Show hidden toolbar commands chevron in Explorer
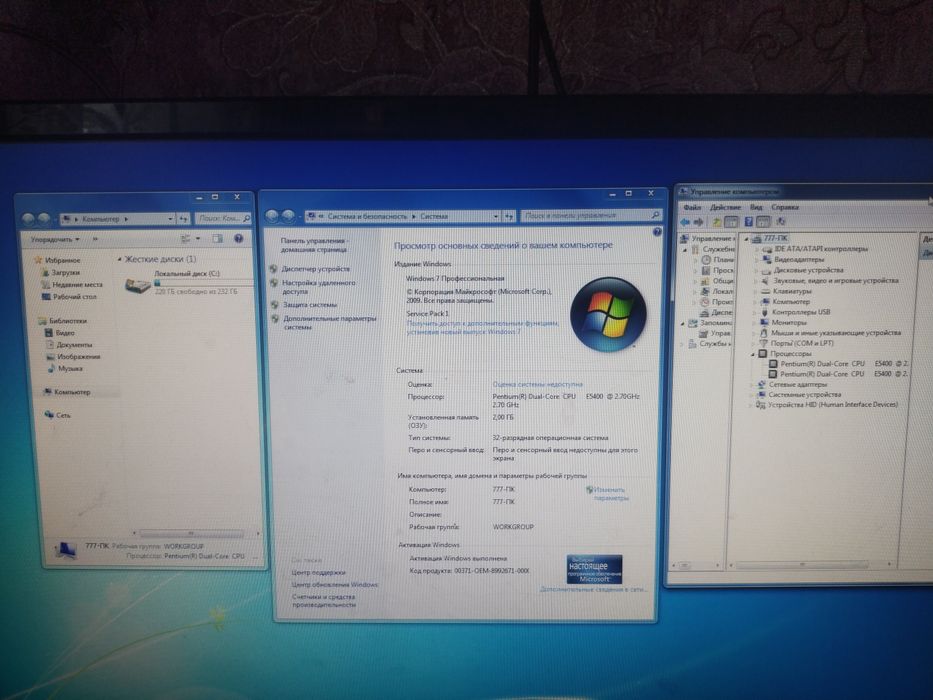 tap(95, 239)
